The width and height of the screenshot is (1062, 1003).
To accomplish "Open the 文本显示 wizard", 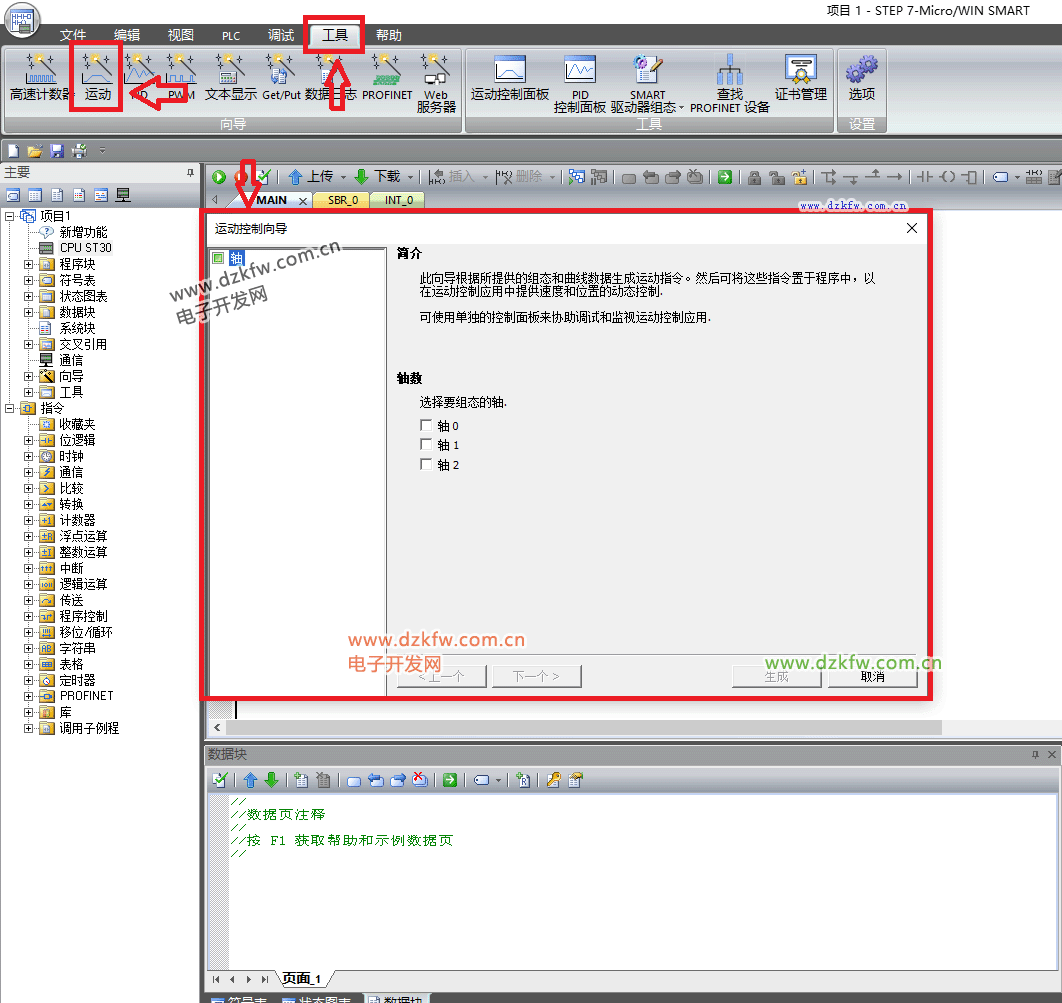I will 230,78.
